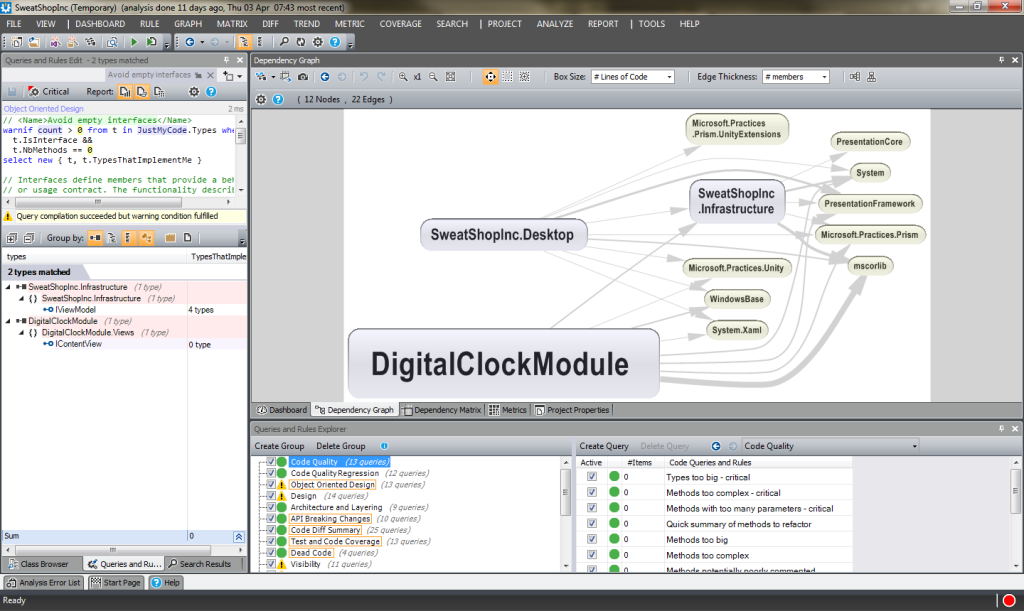
Task: Expand all result tree nodes icon
Action: click(x=12, y=238)
